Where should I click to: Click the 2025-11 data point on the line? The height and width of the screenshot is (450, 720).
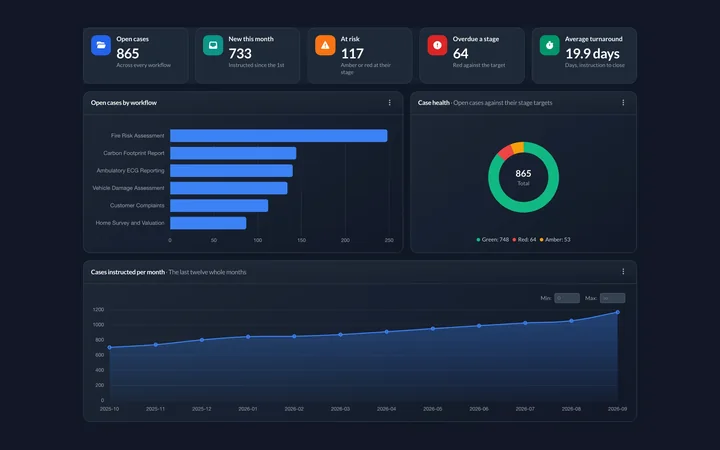[x=156, y=344]
